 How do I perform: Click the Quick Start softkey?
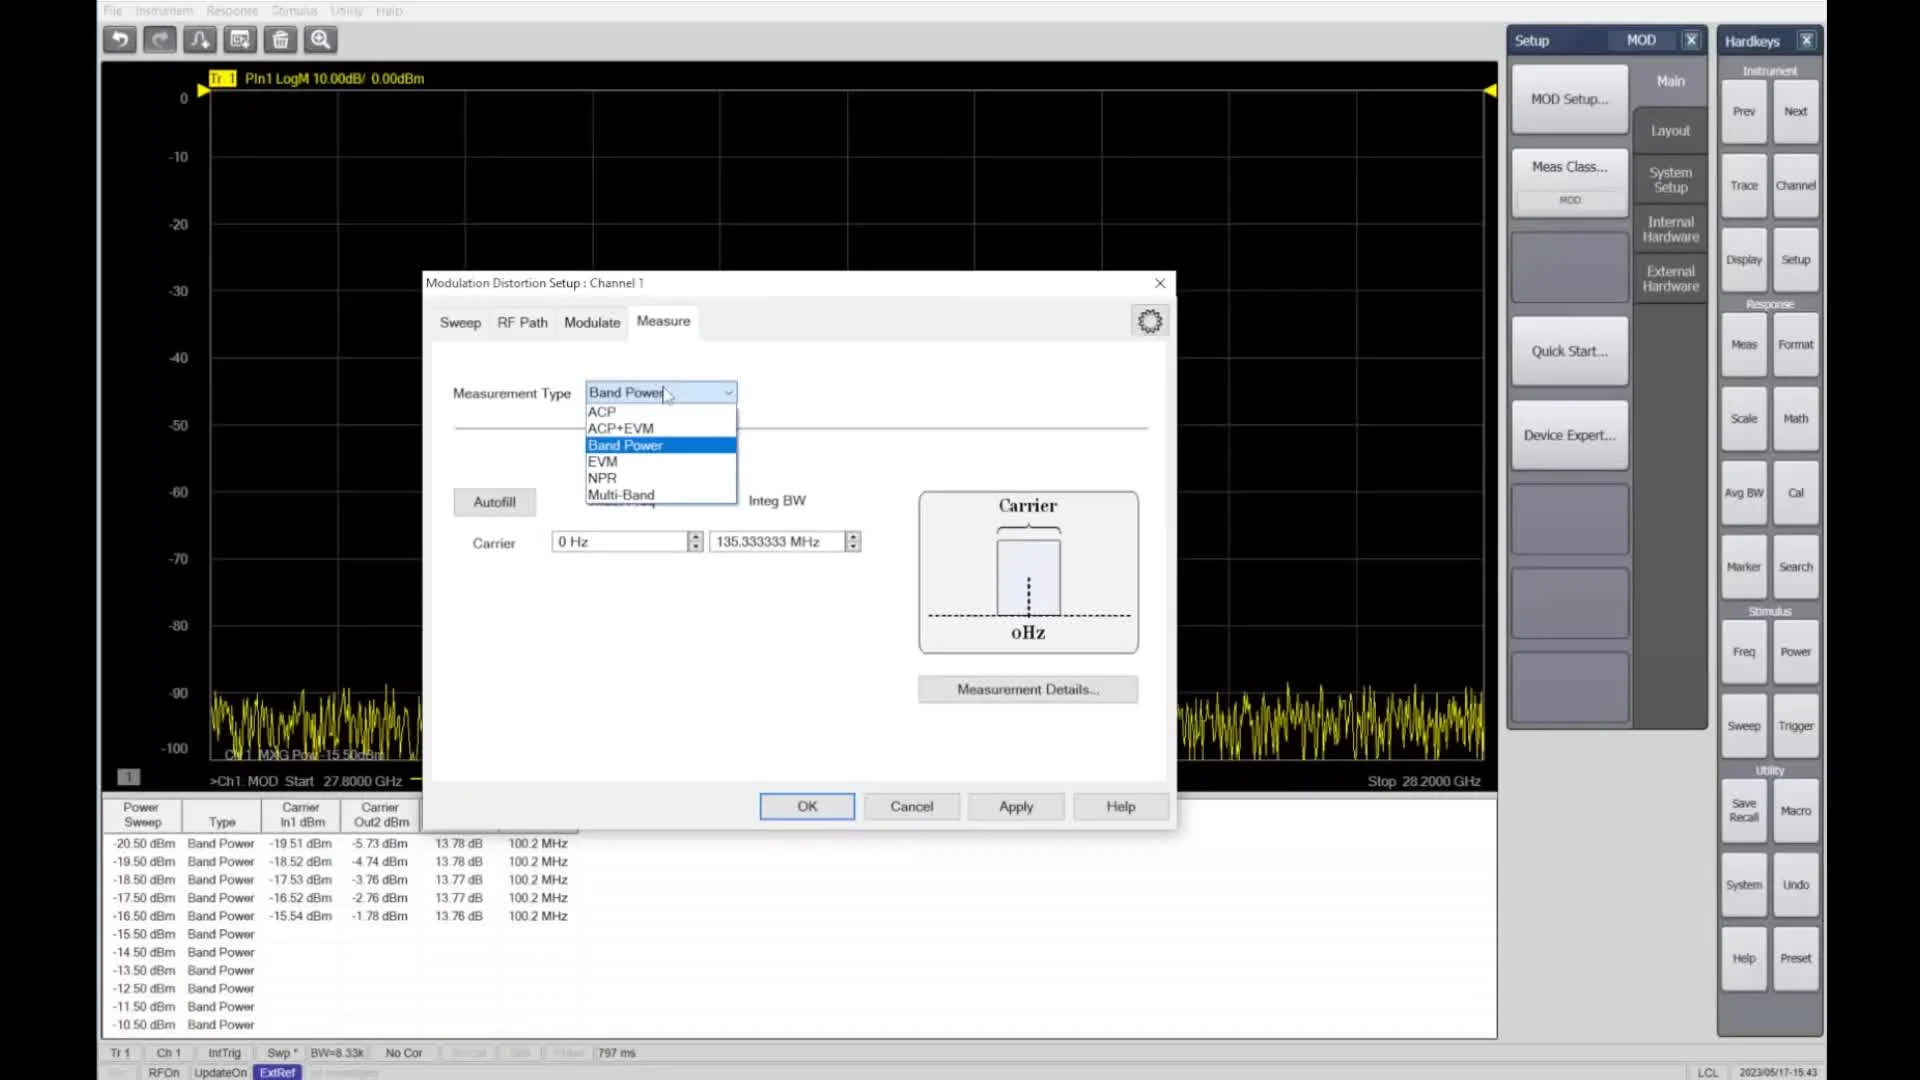click(1570, 351)
